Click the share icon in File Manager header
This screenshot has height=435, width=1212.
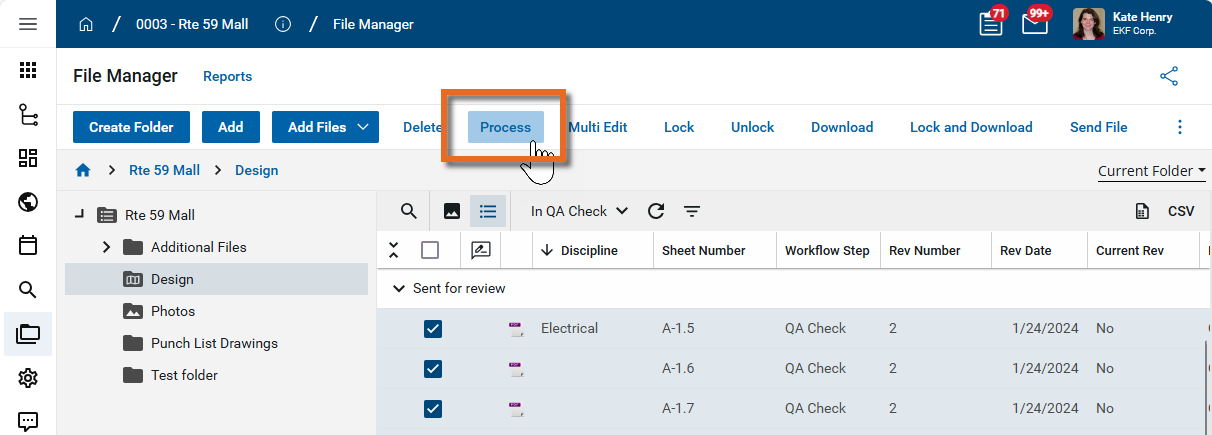pos(1168,77)
